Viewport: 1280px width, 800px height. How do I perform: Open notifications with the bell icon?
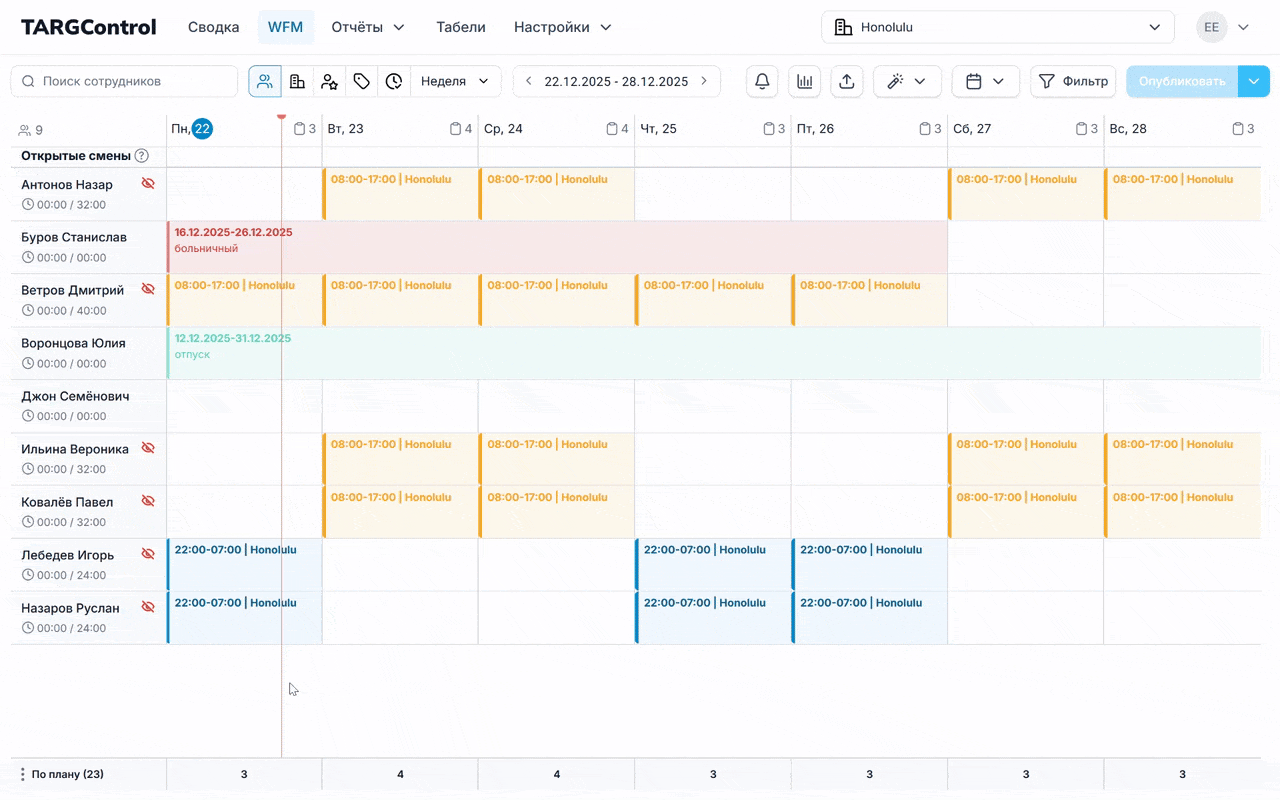click(762, 81)
